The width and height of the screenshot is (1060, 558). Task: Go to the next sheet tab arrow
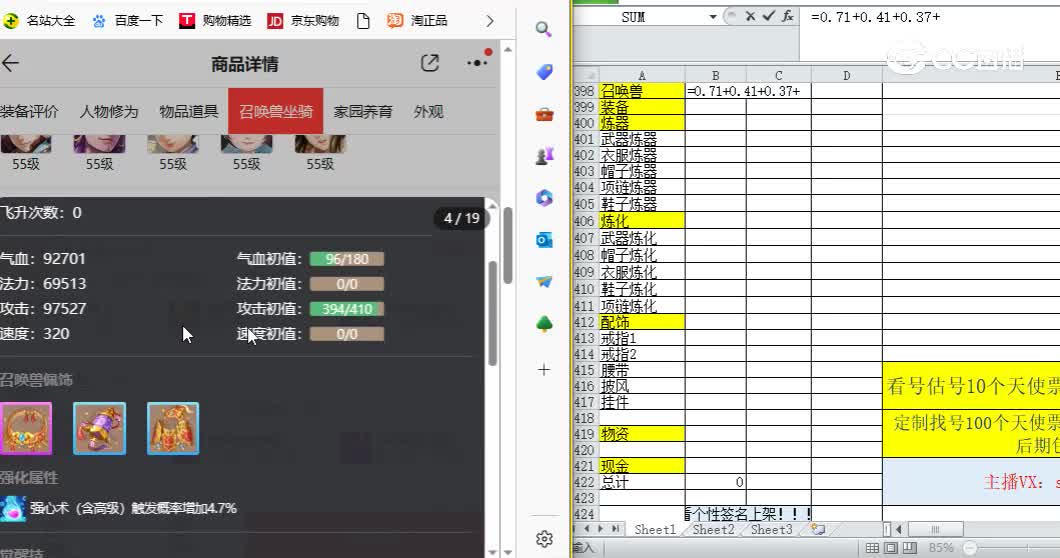click(601, 529)
